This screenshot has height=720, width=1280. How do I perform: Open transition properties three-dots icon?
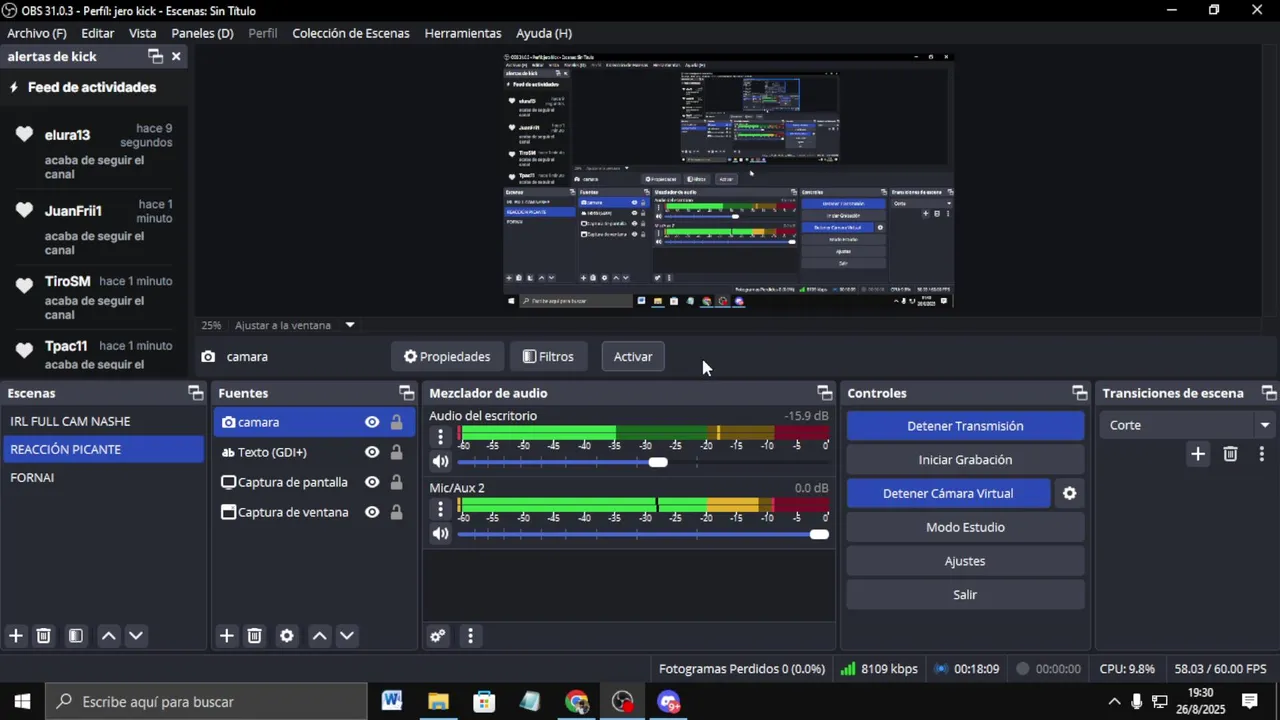click(x=1261, y=454)
